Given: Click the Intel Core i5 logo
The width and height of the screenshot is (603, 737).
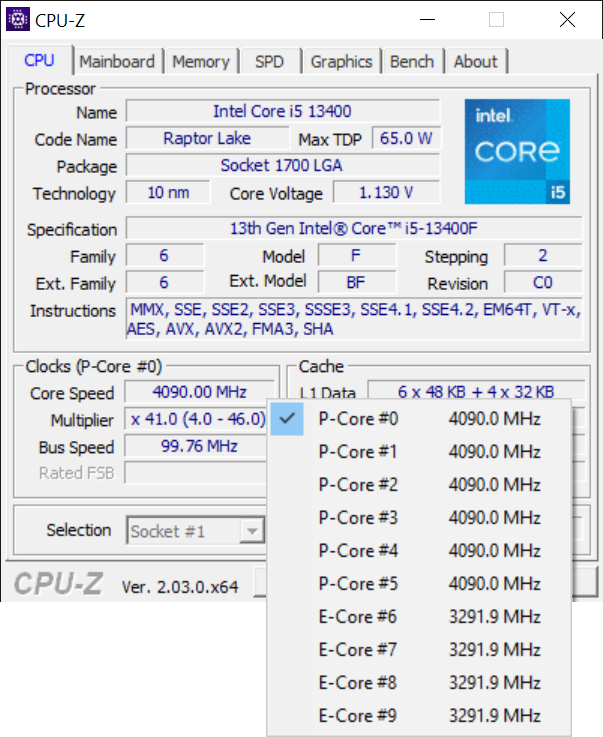Looking at the screenshot, I should (517, 151).
